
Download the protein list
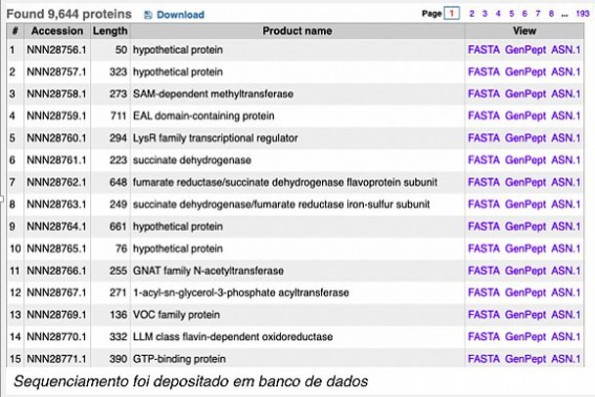pyautogui.click(x=180, y=15)
